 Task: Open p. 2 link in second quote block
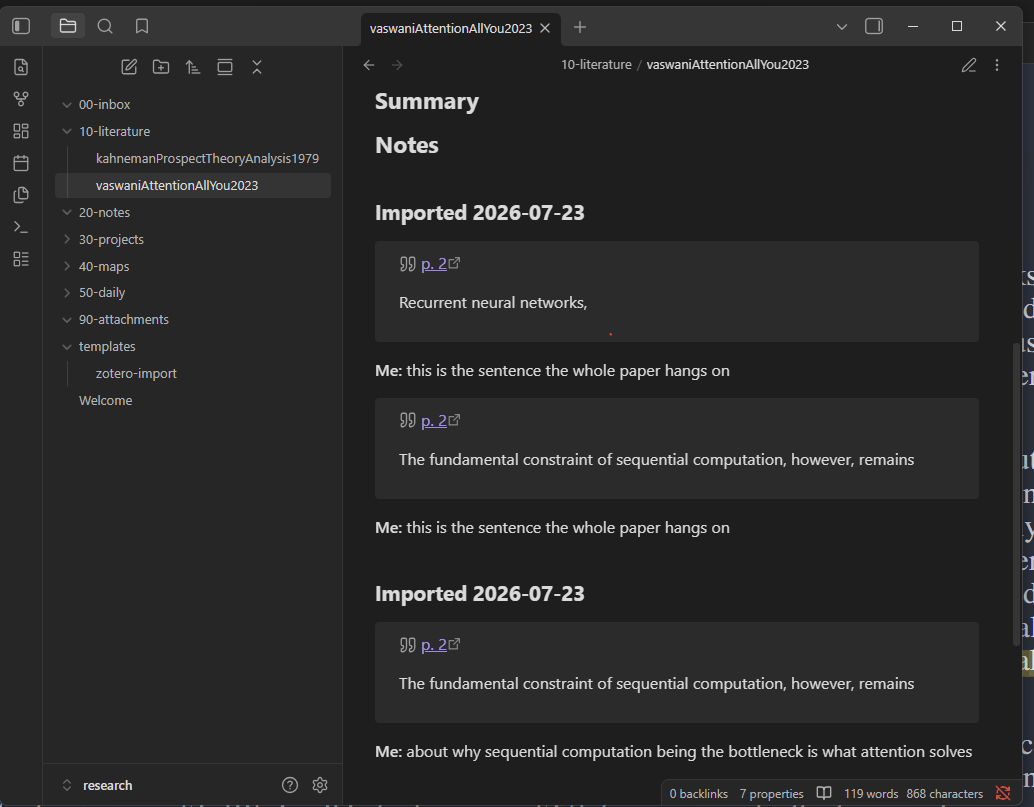pos(434,421)
